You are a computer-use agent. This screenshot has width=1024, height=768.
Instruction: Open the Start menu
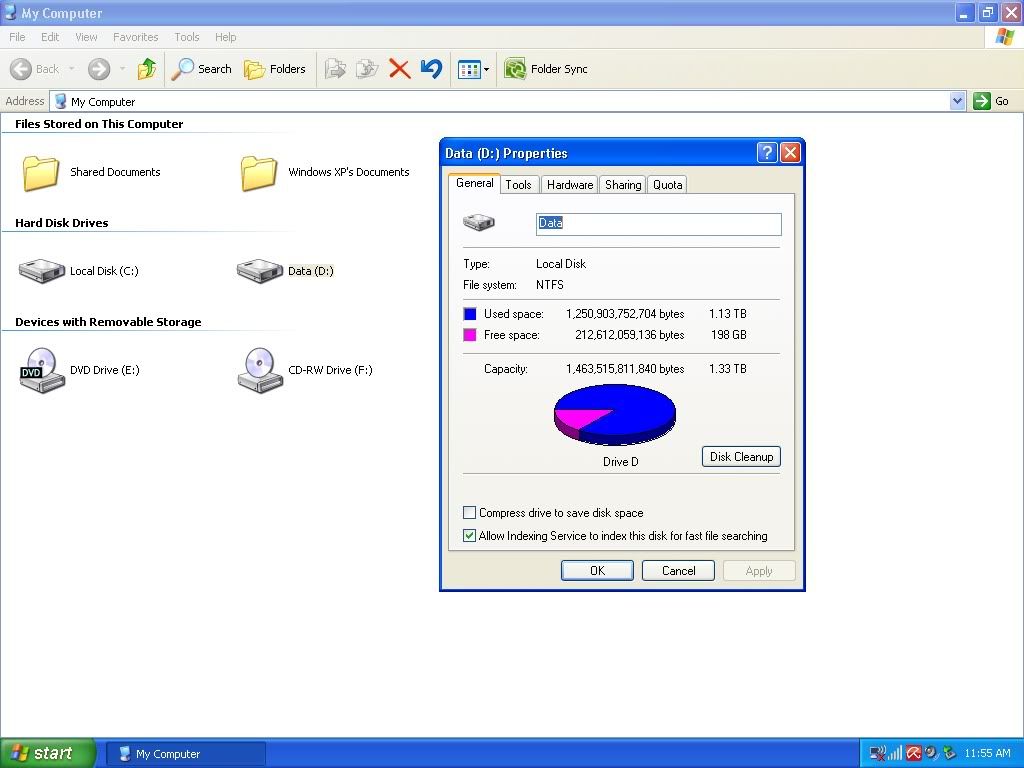click(47, 753)
